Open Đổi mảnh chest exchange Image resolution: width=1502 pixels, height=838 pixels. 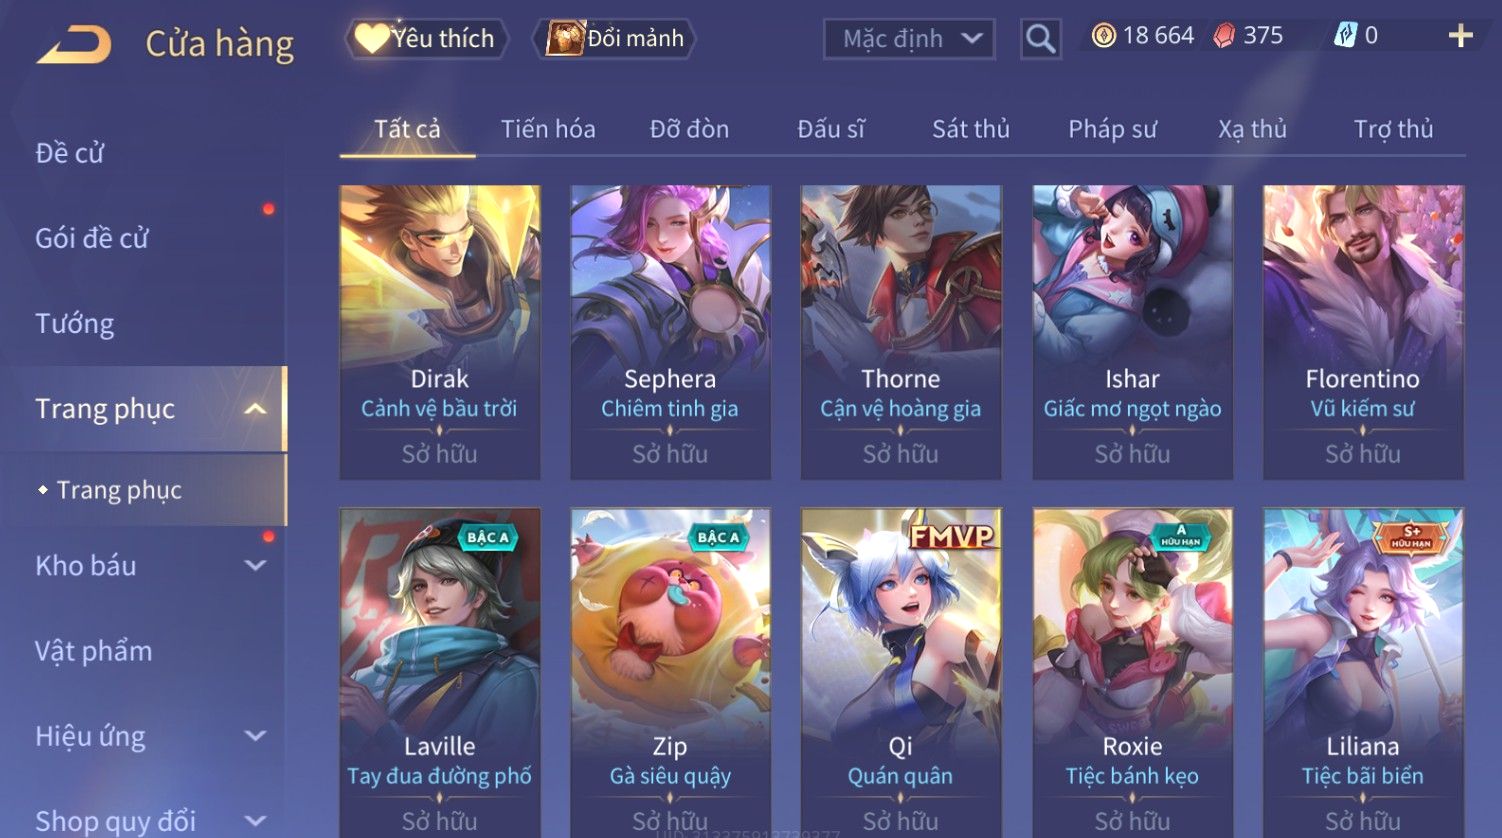click(x=614, y=39)
